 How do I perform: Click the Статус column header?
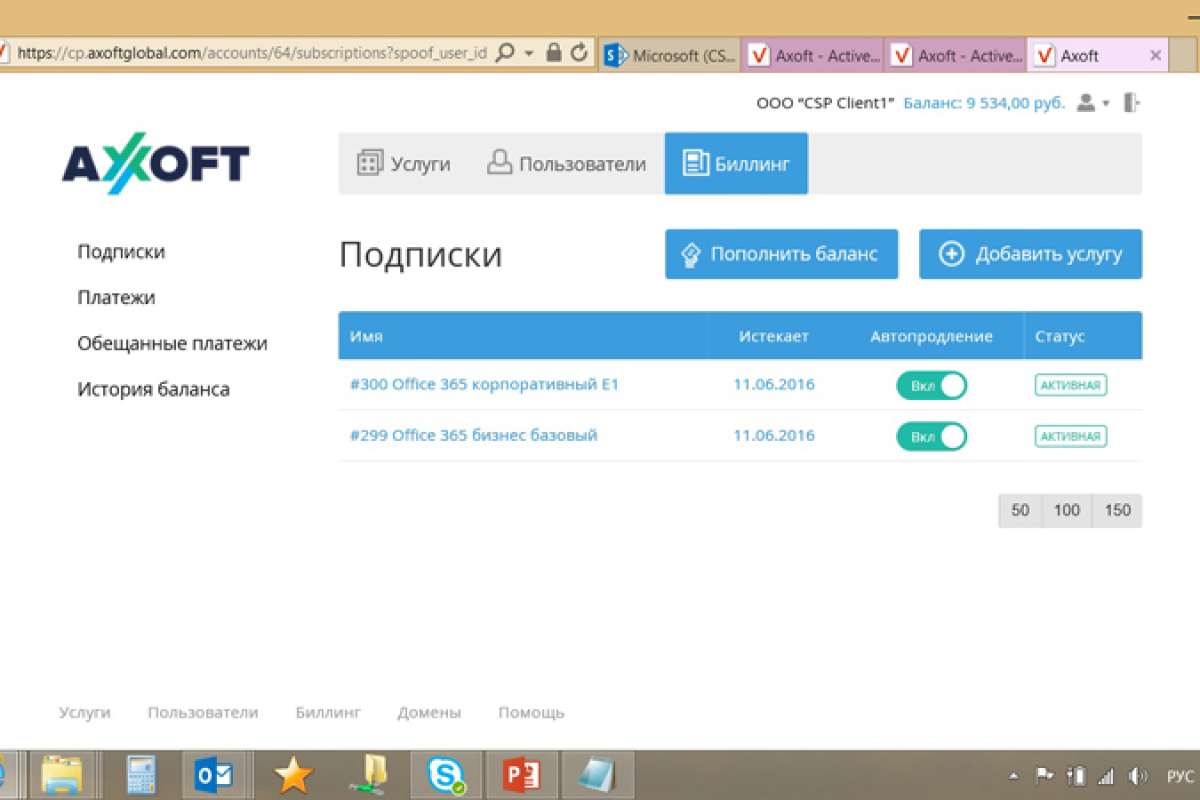1060,337
